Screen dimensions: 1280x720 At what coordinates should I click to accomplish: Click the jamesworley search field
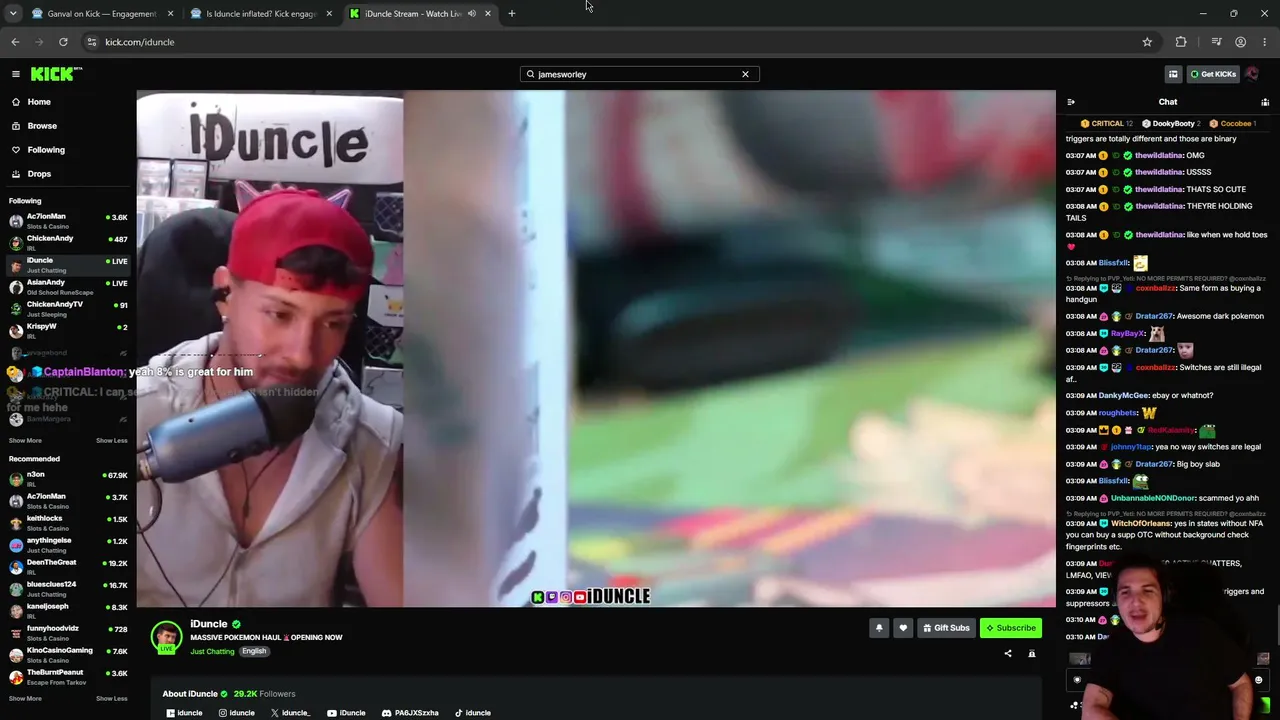[639, 74]
